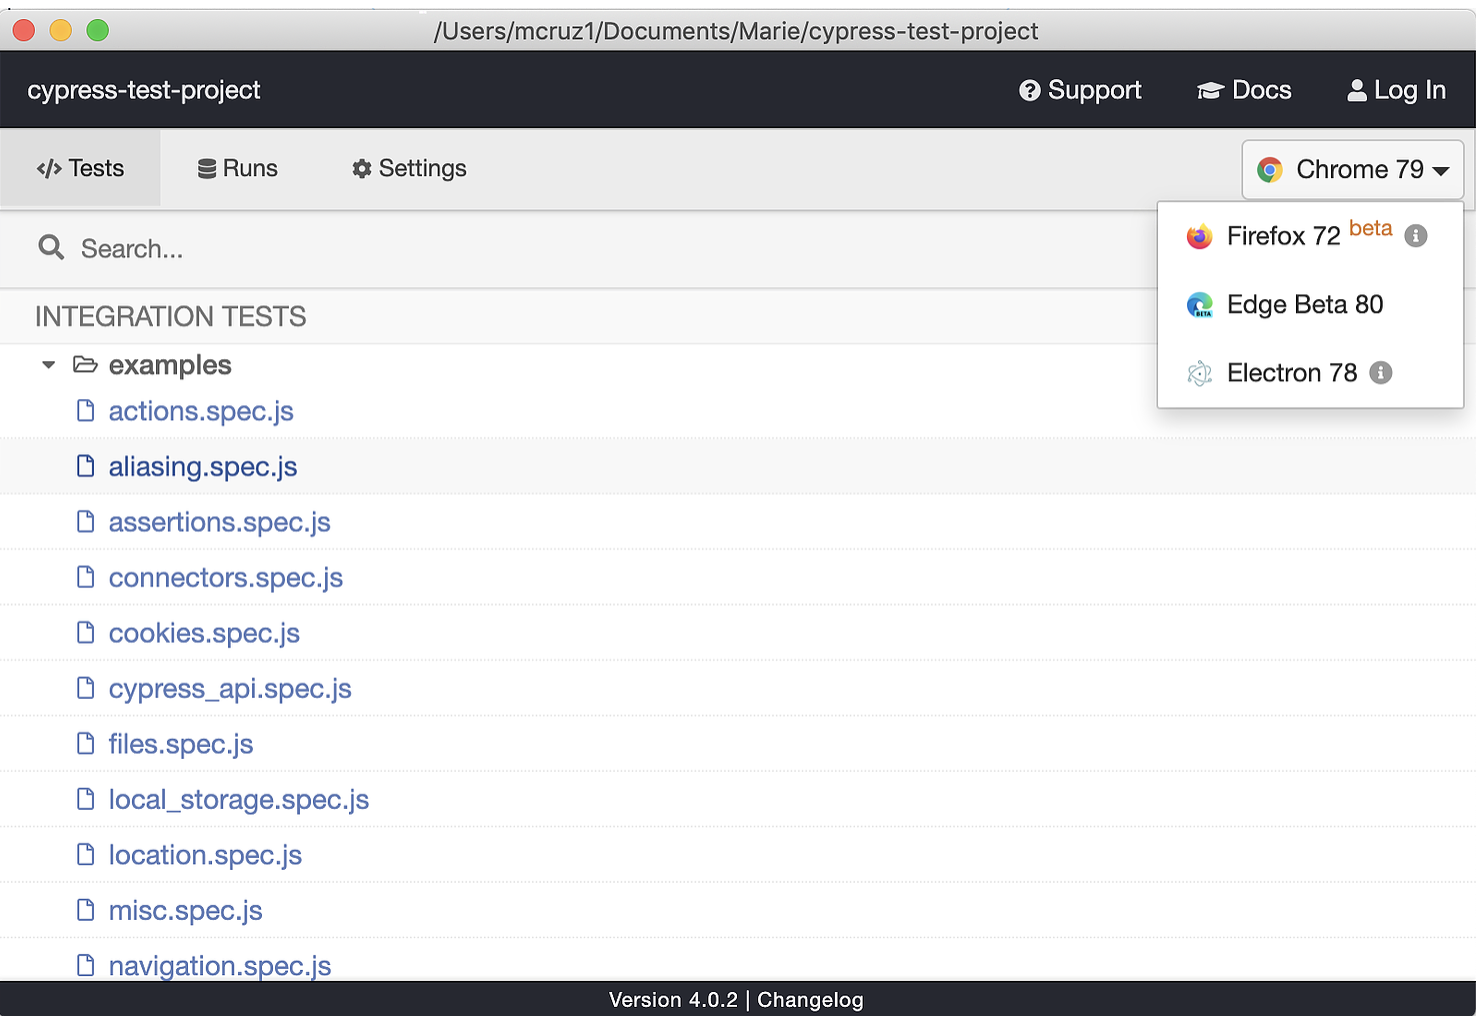Open the Settings tab

pyautogui.click(x=409, y=169)
